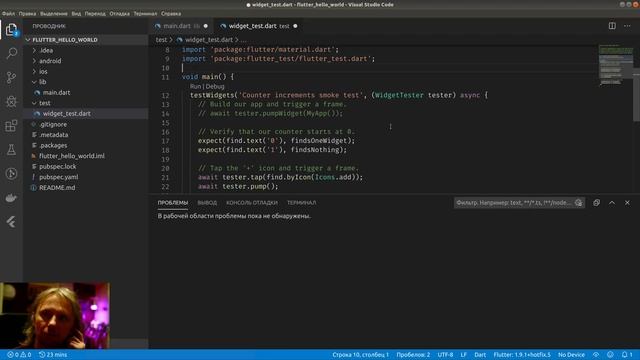The image size is (640, 360).
Task: Click filter options icon in Problems filter
Action: point(578,202)
